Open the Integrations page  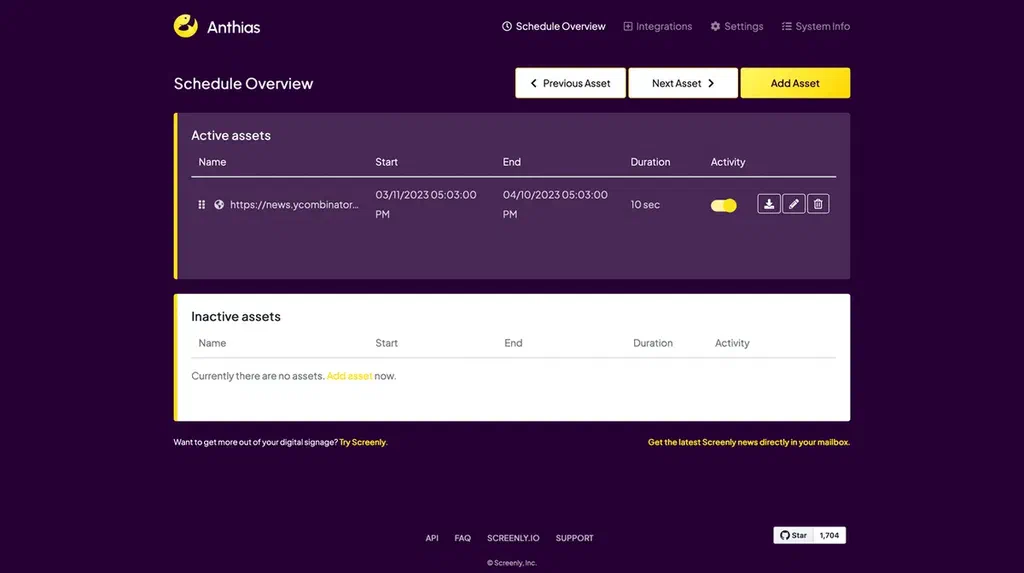pos(658,26)
